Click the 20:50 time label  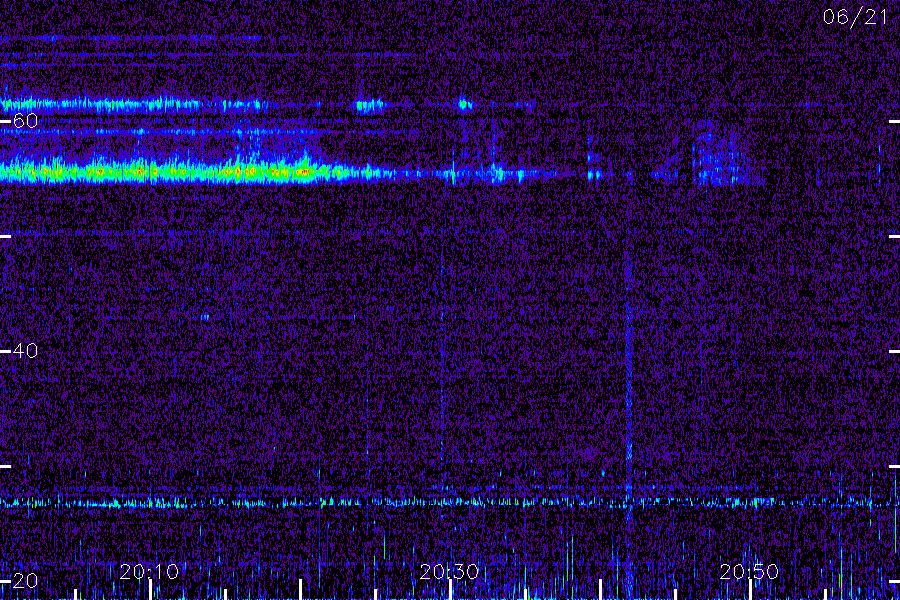tap(749, 571)
